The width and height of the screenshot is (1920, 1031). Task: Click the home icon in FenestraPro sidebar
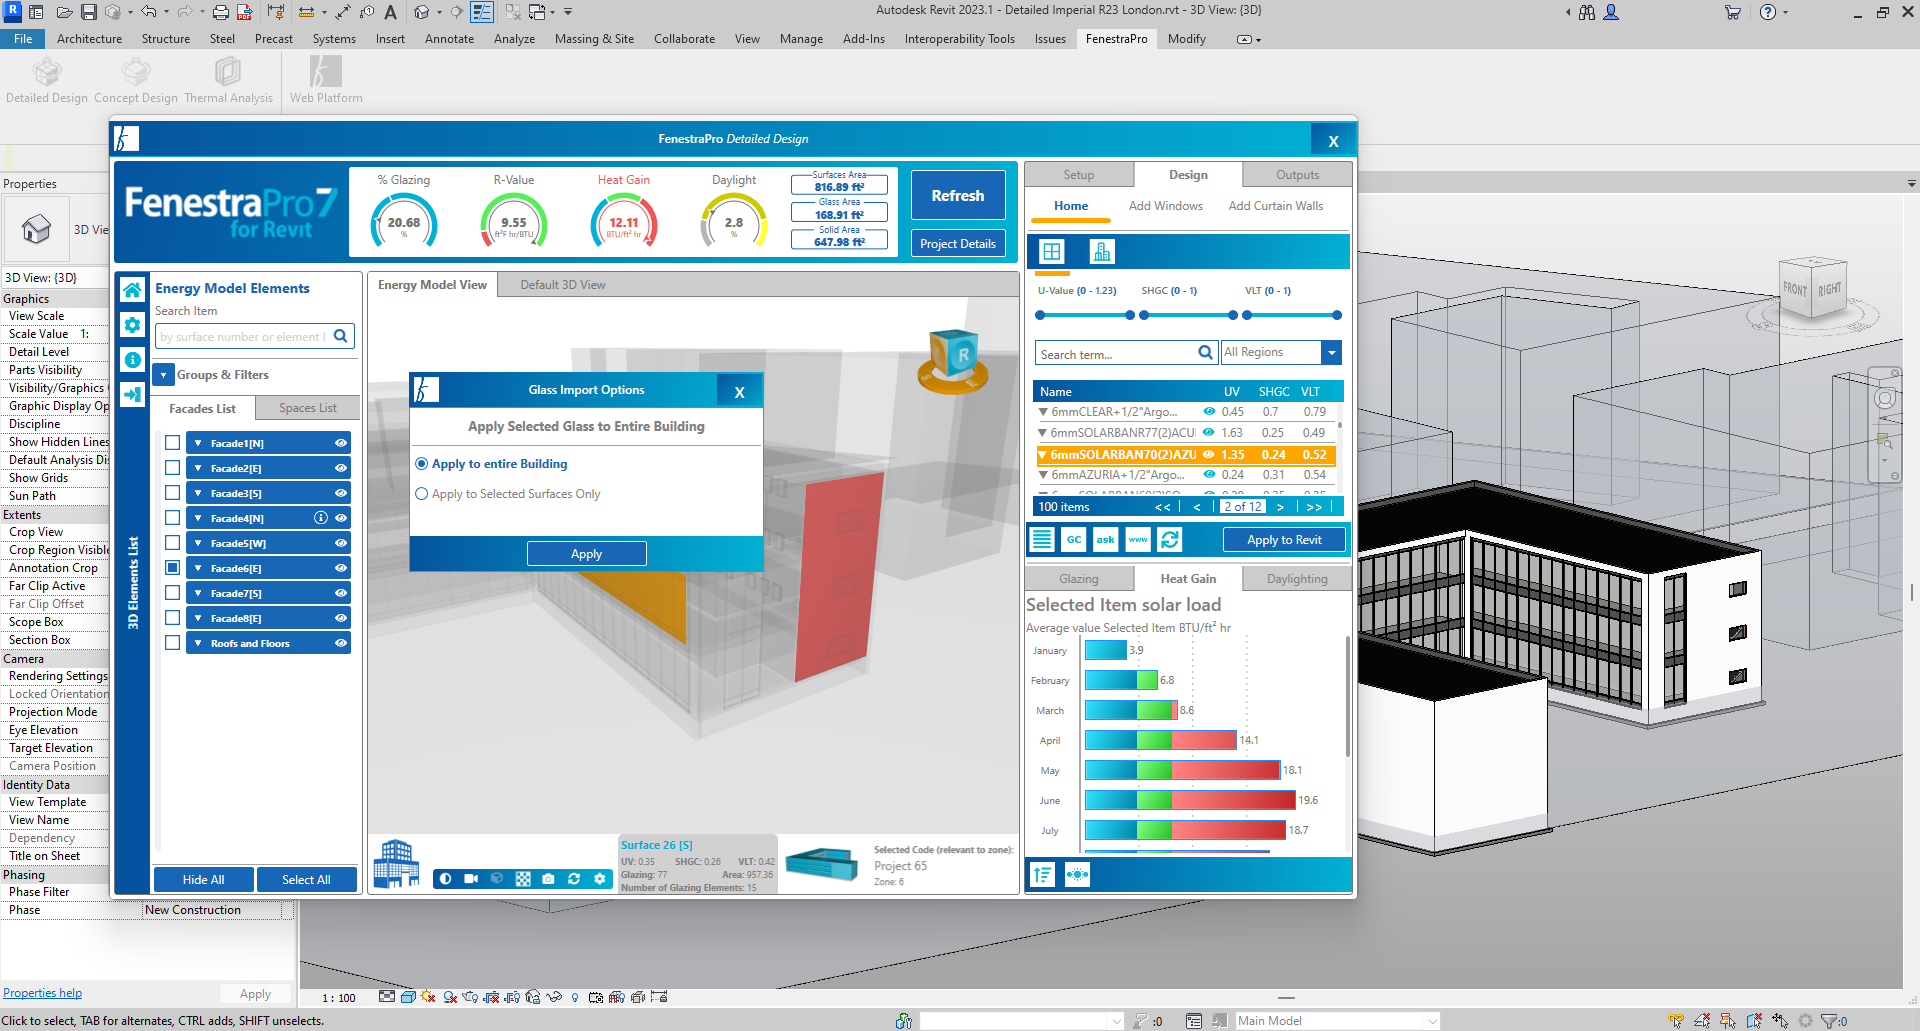click(x=132, y=290)
